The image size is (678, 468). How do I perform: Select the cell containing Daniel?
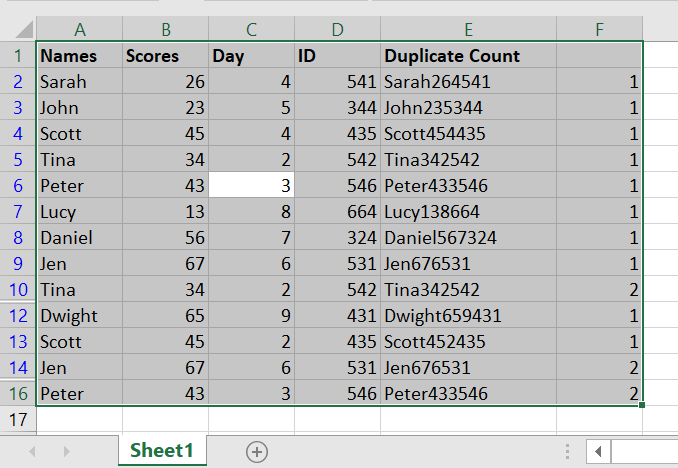pyautogui.click(x=80, y=237)
